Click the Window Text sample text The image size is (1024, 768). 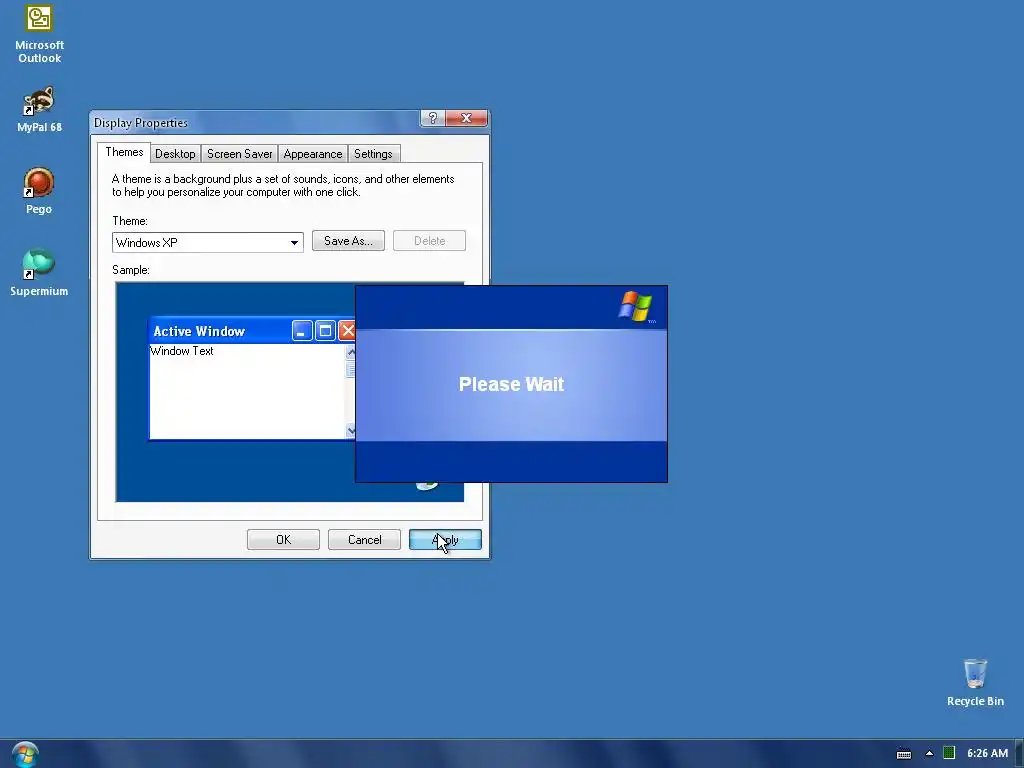point(182,351)
